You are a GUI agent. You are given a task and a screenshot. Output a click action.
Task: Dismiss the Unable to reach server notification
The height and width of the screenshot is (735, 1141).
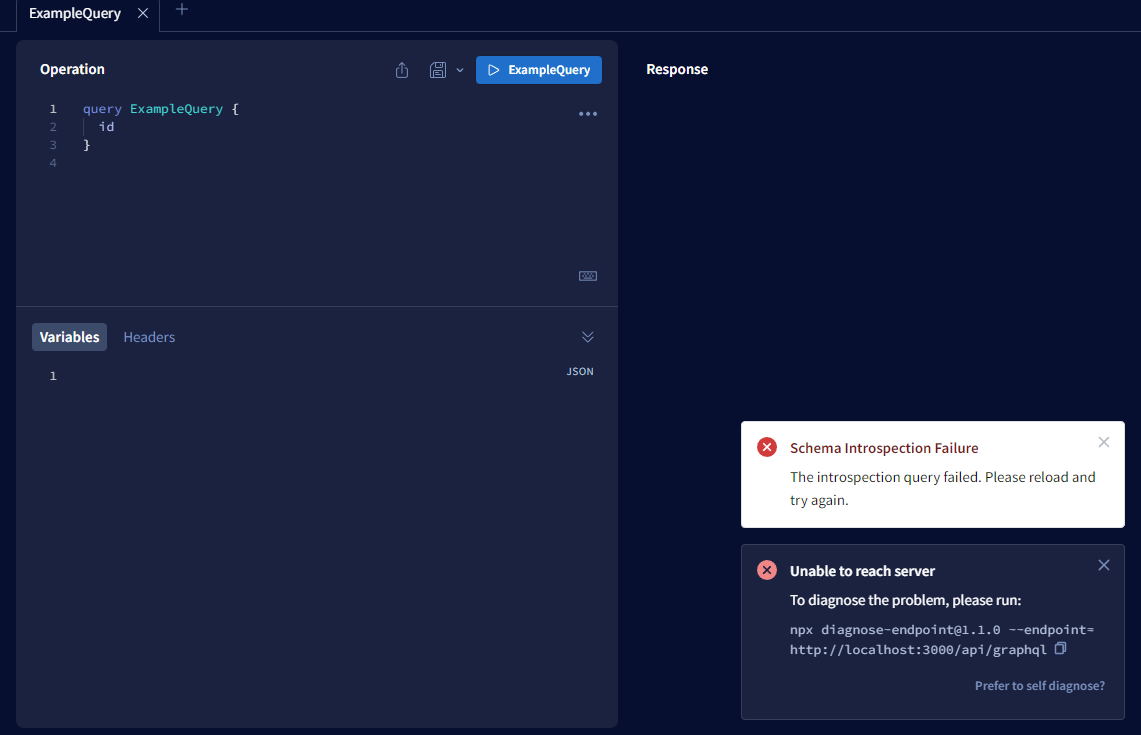1104,564
